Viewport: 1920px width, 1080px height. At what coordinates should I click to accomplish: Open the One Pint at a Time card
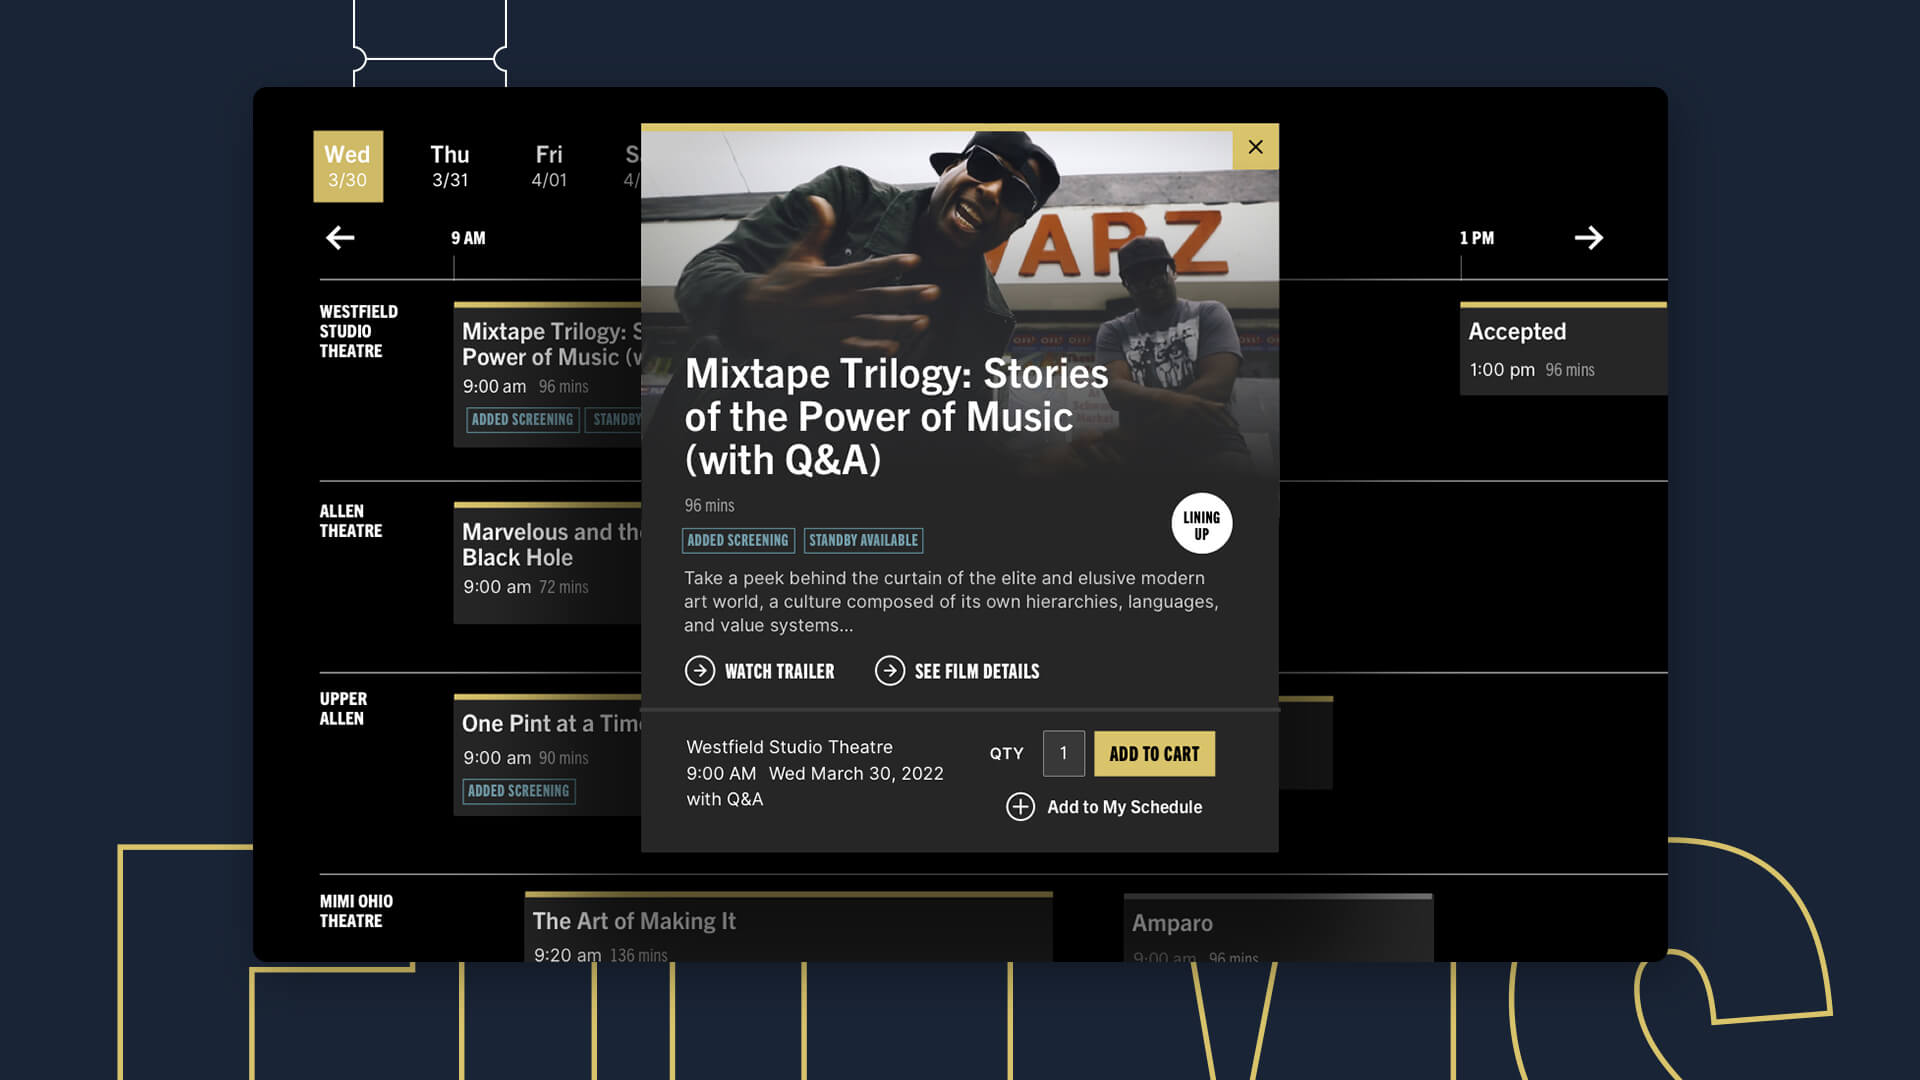pos(547,755)
